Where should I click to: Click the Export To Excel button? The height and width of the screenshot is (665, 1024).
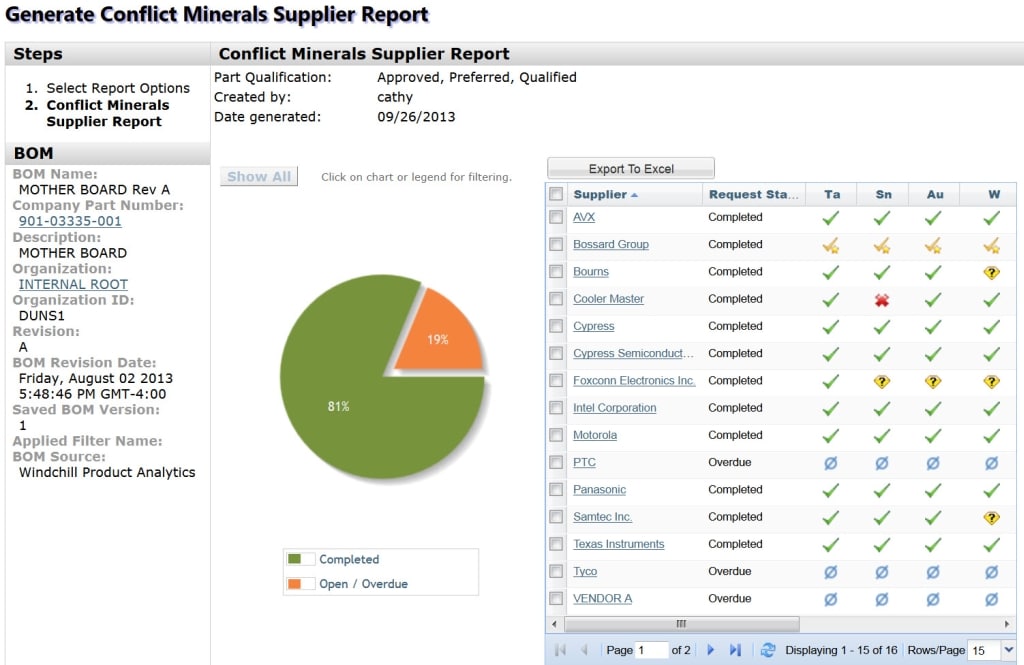[631, 169]
